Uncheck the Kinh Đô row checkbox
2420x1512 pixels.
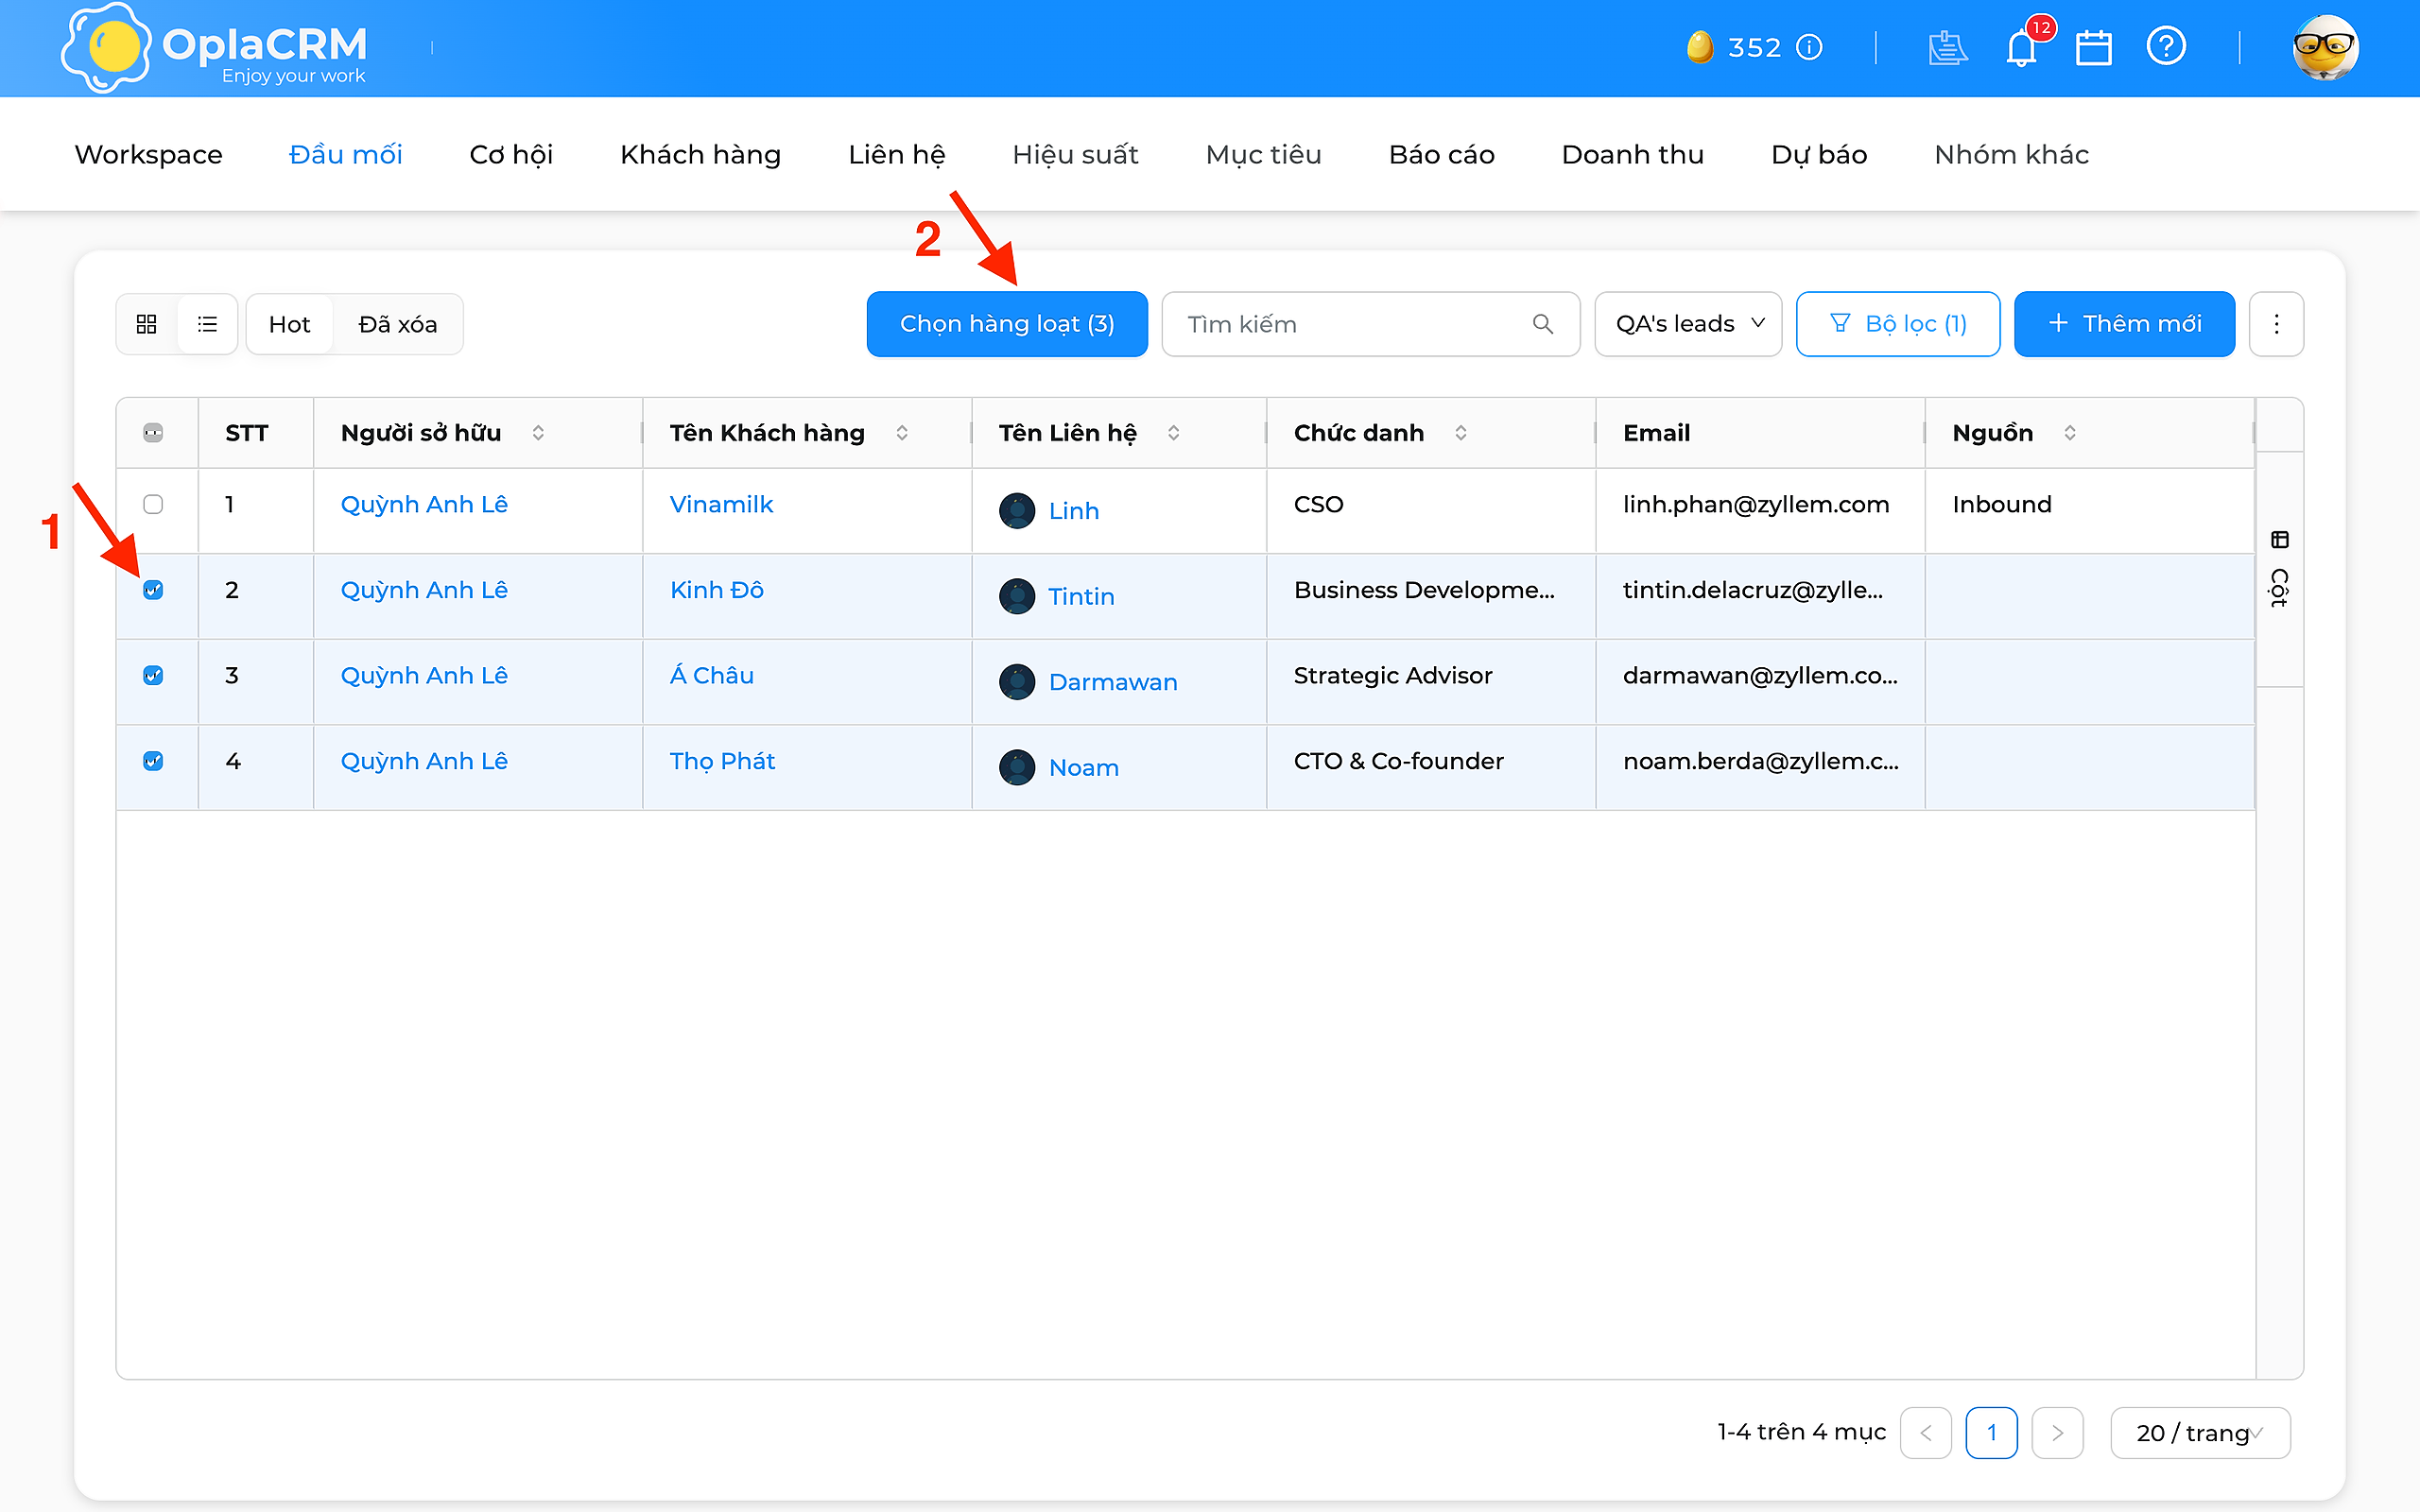coord(153,590)
